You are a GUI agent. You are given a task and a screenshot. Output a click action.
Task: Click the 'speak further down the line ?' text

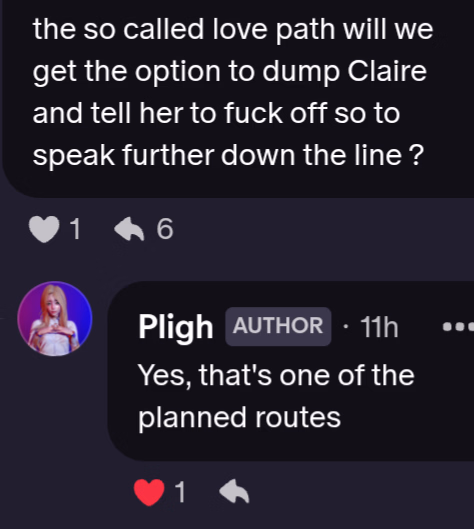point(228,156)
